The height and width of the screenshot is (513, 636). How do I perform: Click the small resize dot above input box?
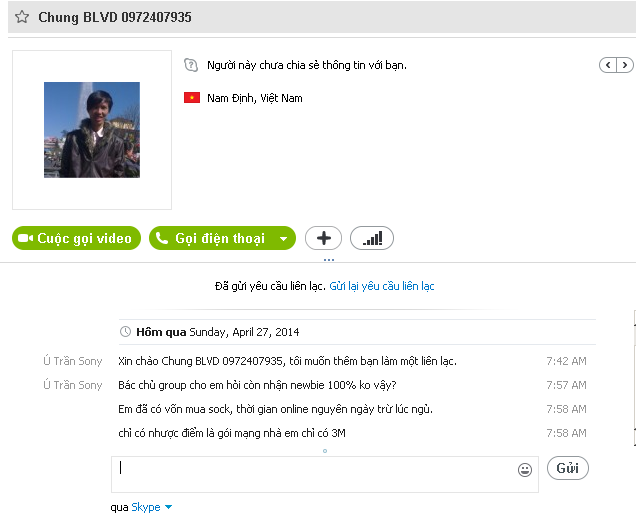(325, 451)
